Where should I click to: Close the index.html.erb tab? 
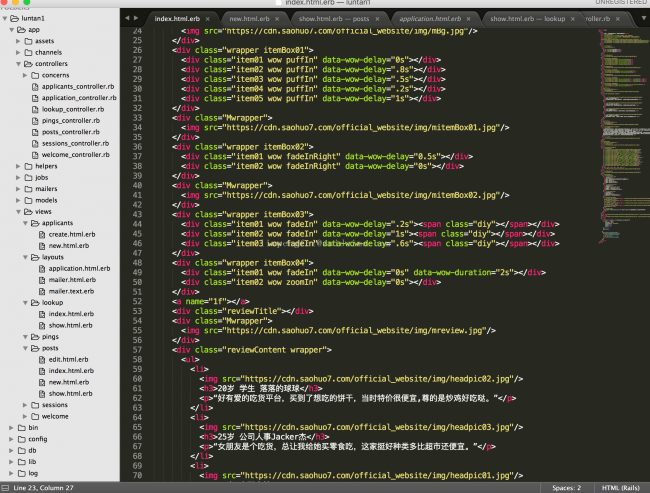209,18
